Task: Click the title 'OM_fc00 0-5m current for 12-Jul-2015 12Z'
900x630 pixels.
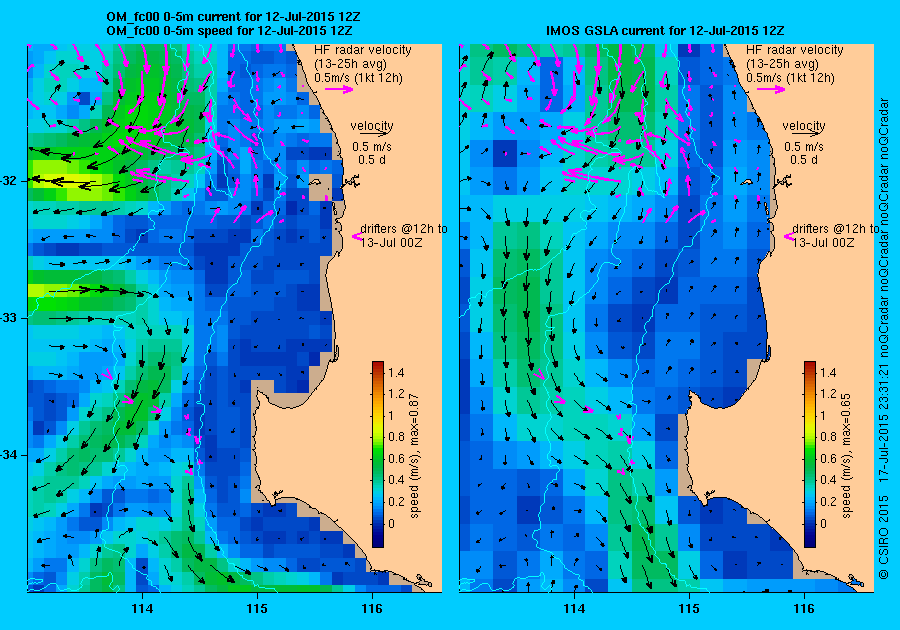Action: [234, 17]
